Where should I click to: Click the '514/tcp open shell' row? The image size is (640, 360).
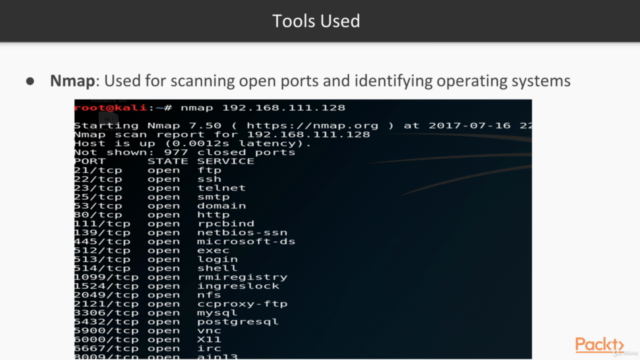(x=156, y=269)
